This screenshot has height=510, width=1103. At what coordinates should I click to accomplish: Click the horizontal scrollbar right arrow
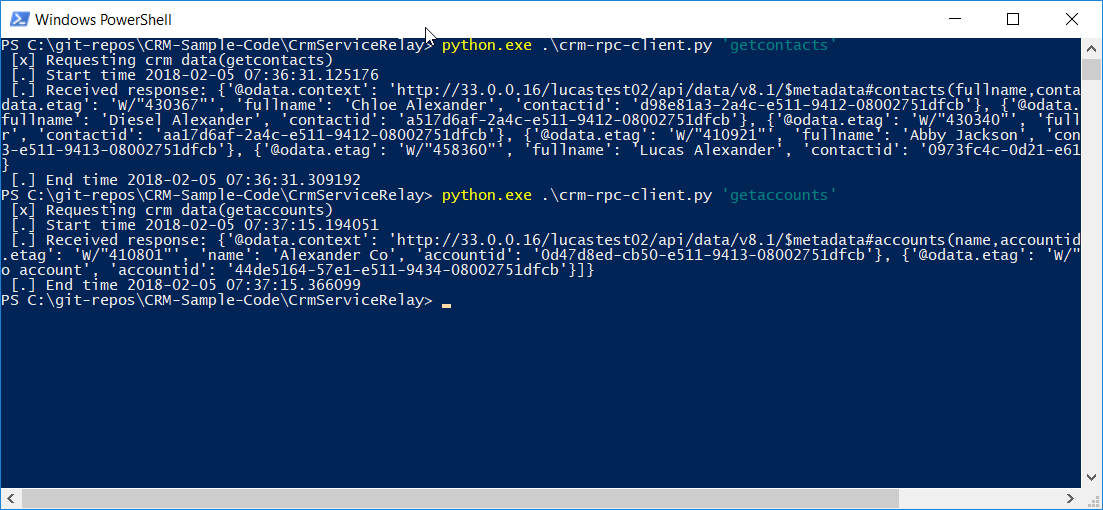[1071, 498]
